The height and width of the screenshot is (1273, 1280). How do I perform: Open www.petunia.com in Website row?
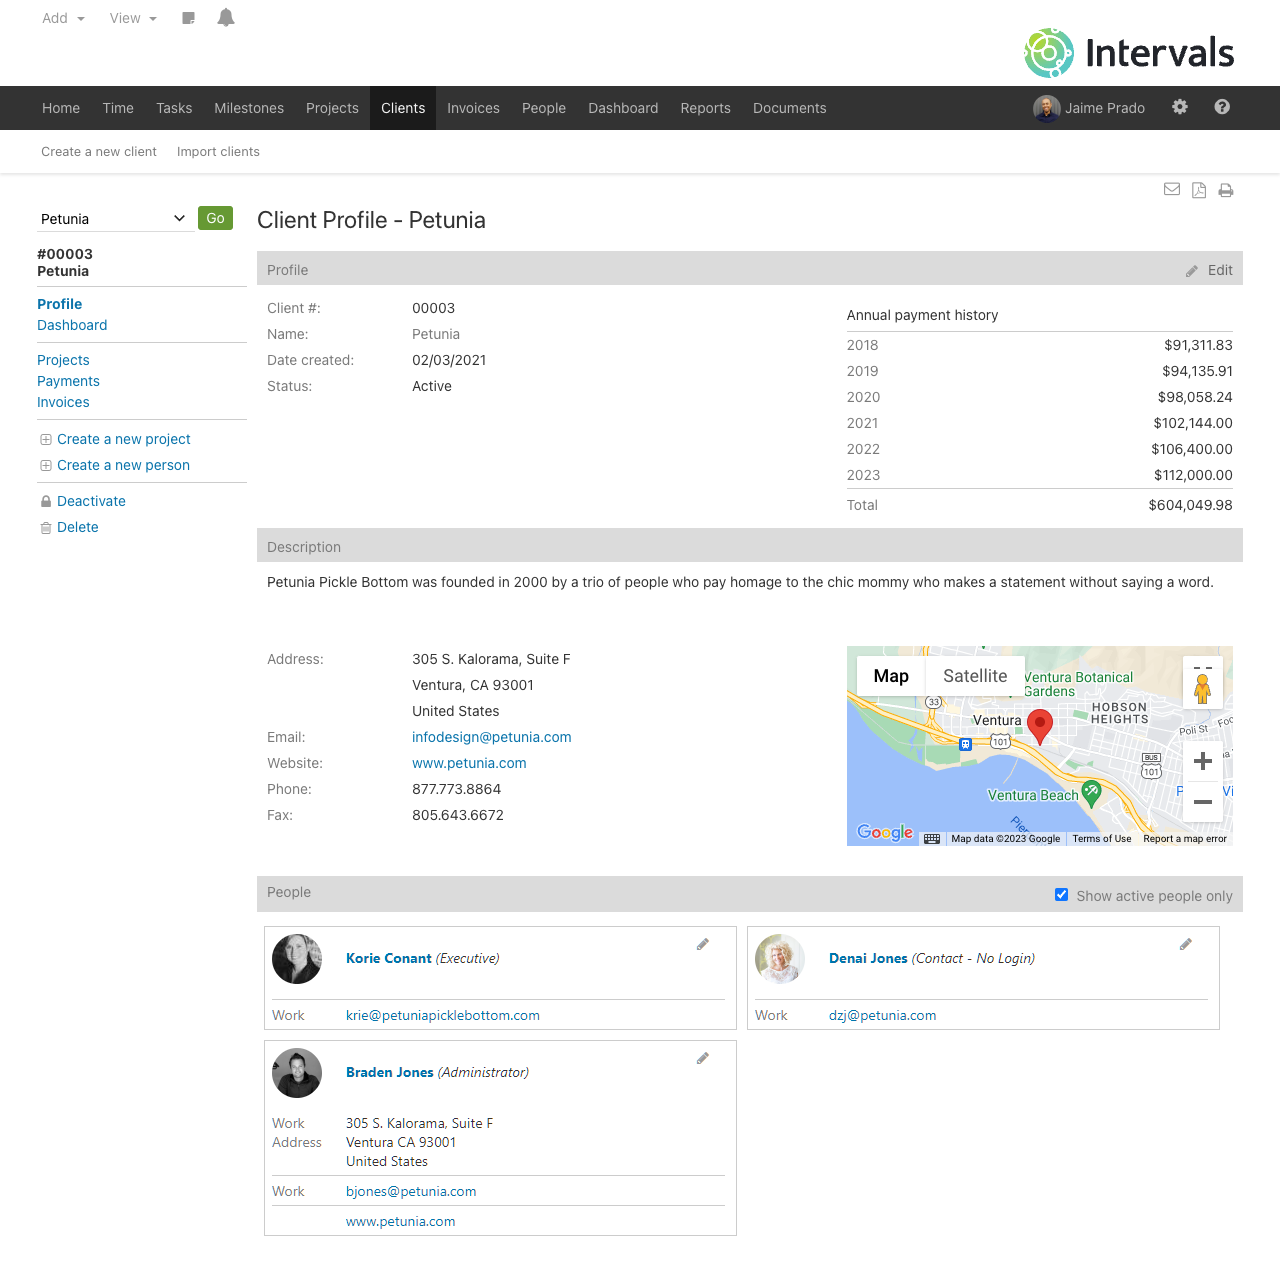(469, 763)
